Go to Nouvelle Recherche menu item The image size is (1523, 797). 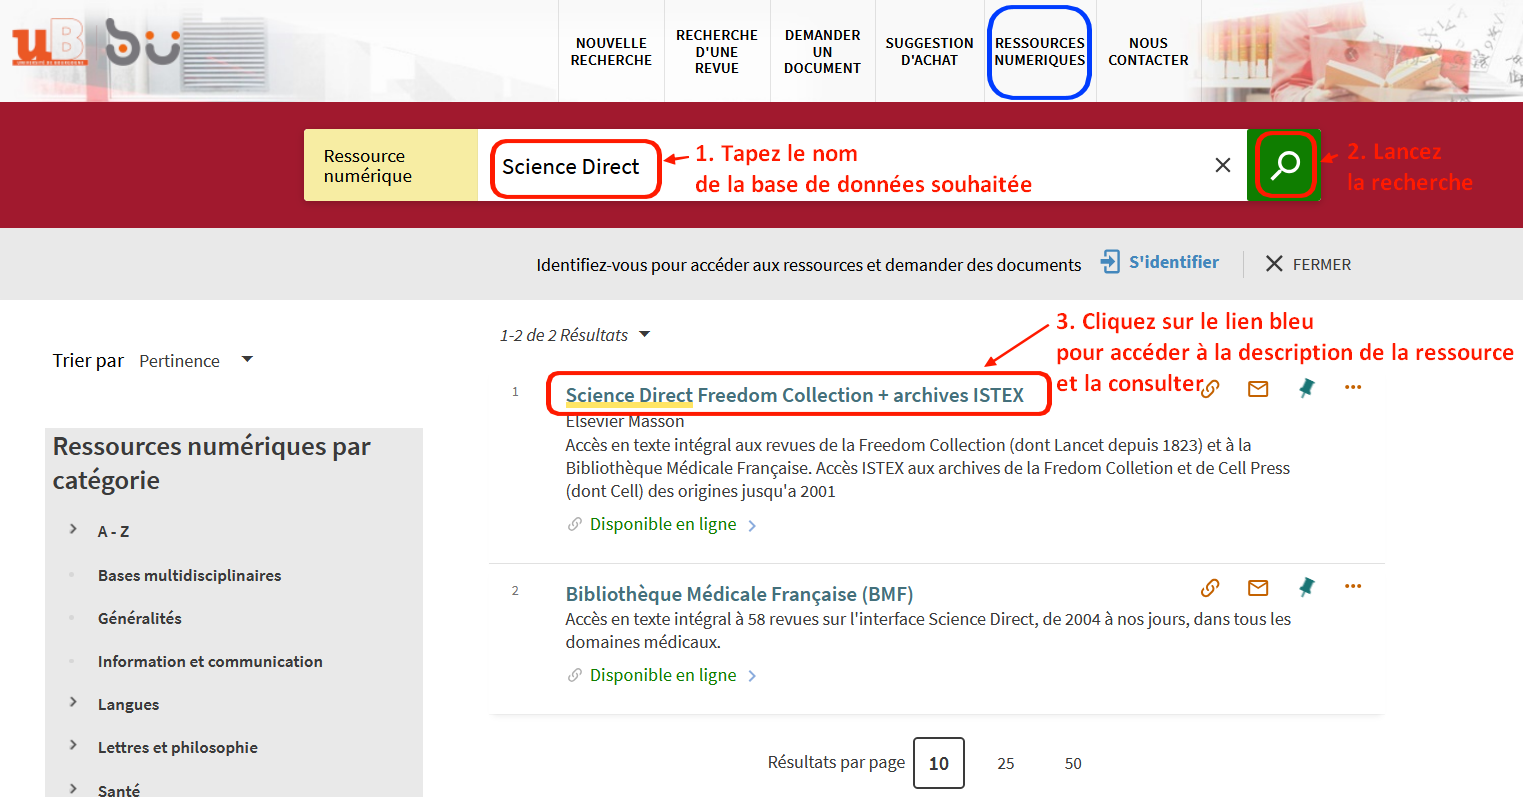pos(611,52)
